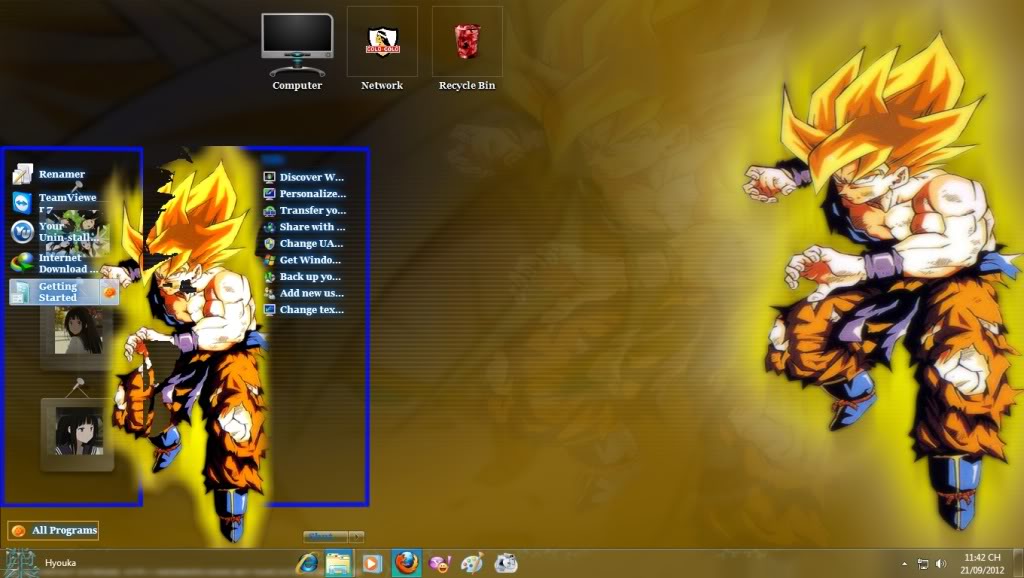1024x578 pixels.
Task: Open the Recycle Bin on the desktop
Action: (x=466, y=45)
